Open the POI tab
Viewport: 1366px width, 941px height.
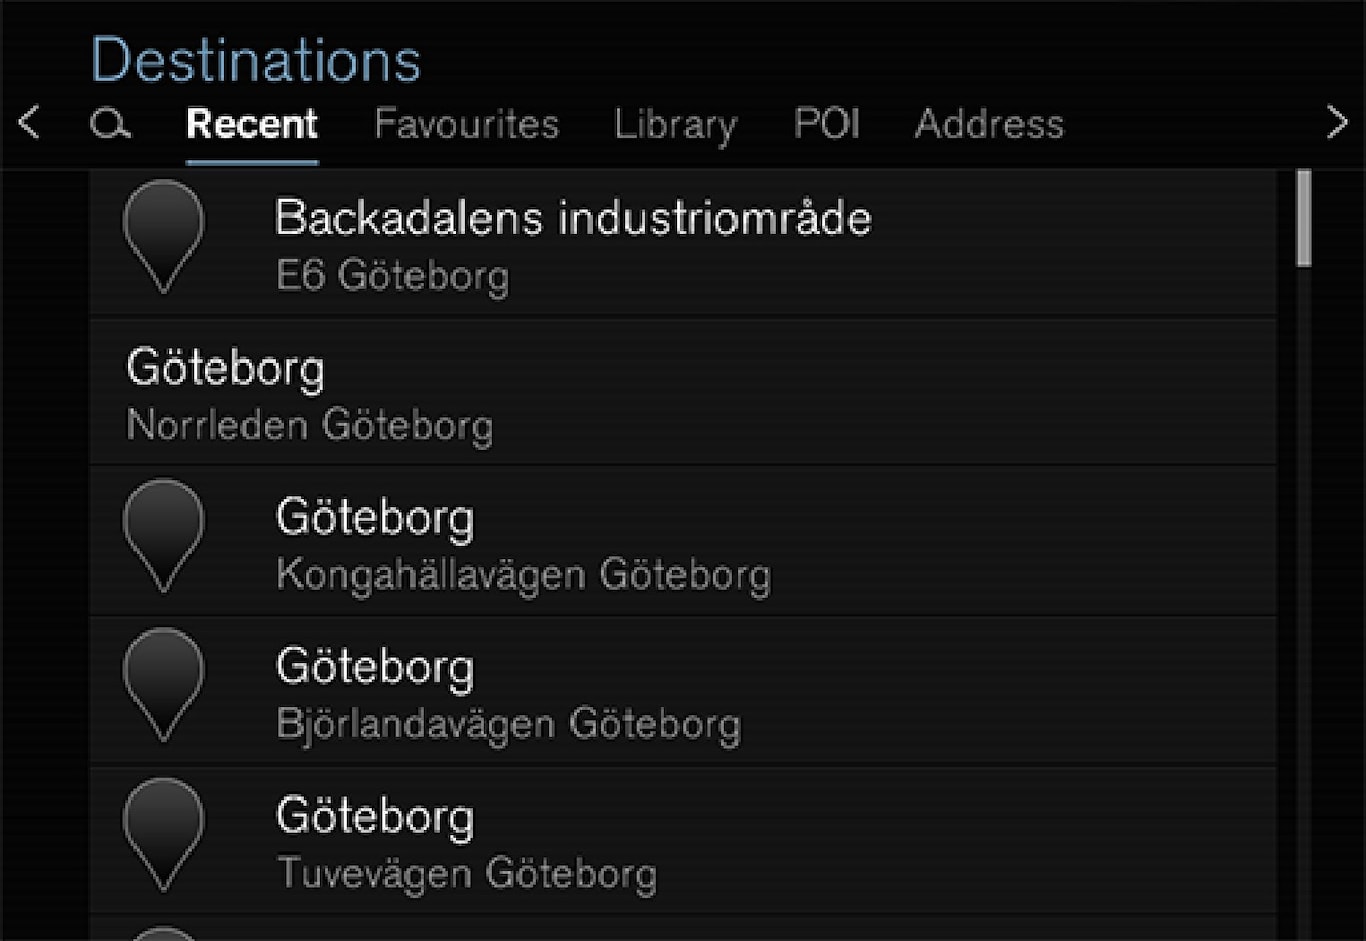point(826,125)
